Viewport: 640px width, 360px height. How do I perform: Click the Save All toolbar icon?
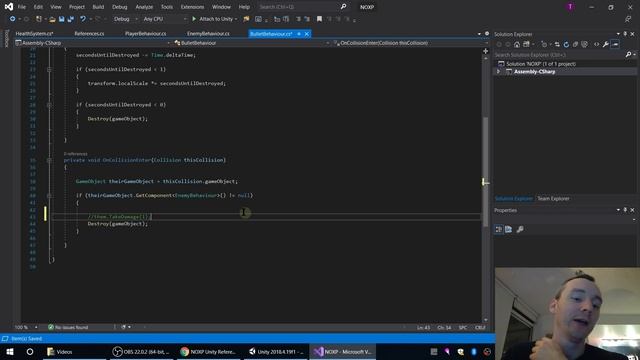click(71, 19)
